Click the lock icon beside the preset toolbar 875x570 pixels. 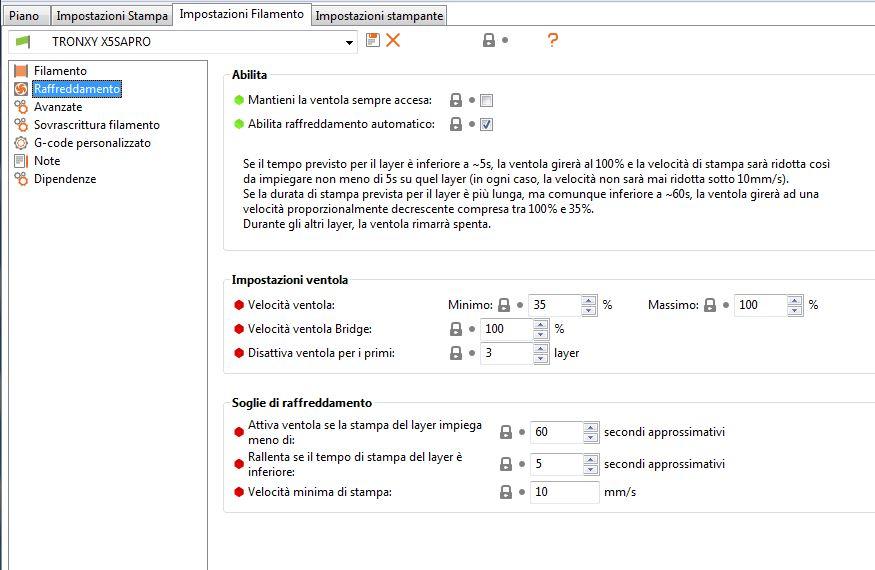tap(488, 40)
